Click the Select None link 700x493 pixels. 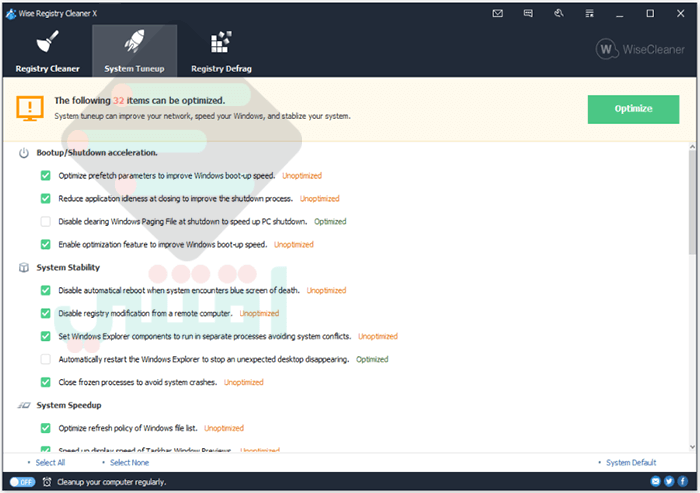click(129, 463)
